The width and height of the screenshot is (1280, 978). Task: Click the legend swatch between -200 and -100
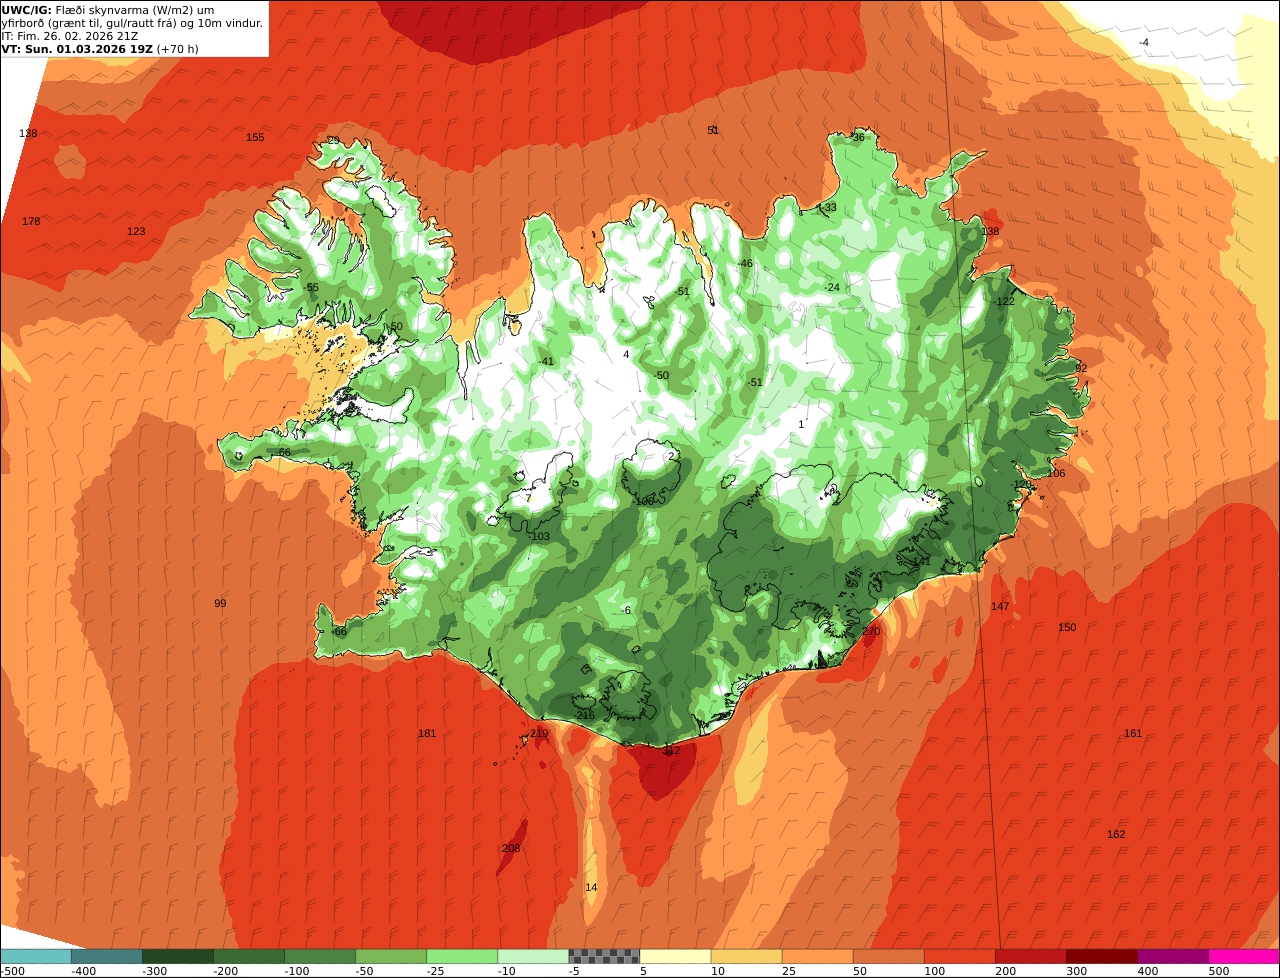coord(248,956)
